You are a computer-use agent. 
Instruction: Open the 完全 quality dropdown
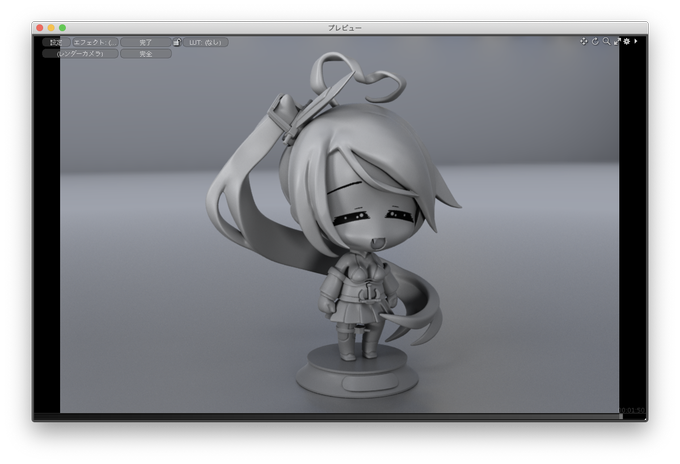(146, 54)
